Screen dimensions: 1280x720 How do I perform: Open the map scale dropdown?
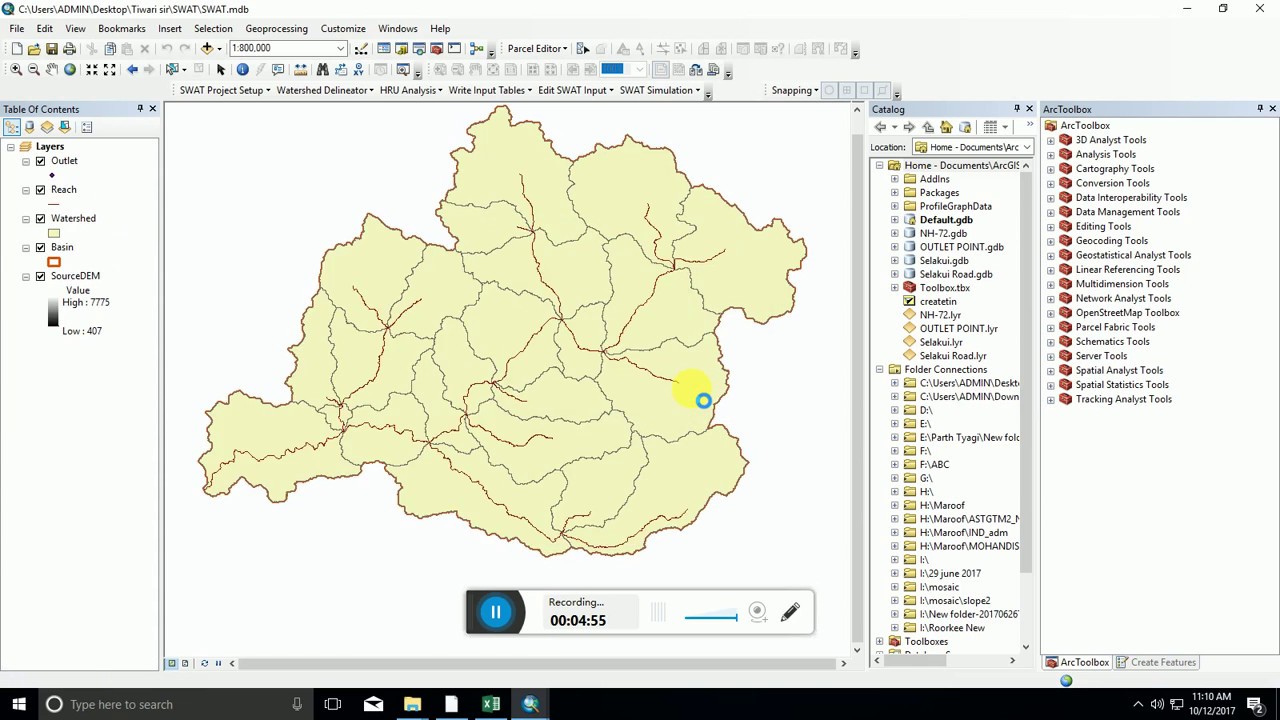point(341,48)
